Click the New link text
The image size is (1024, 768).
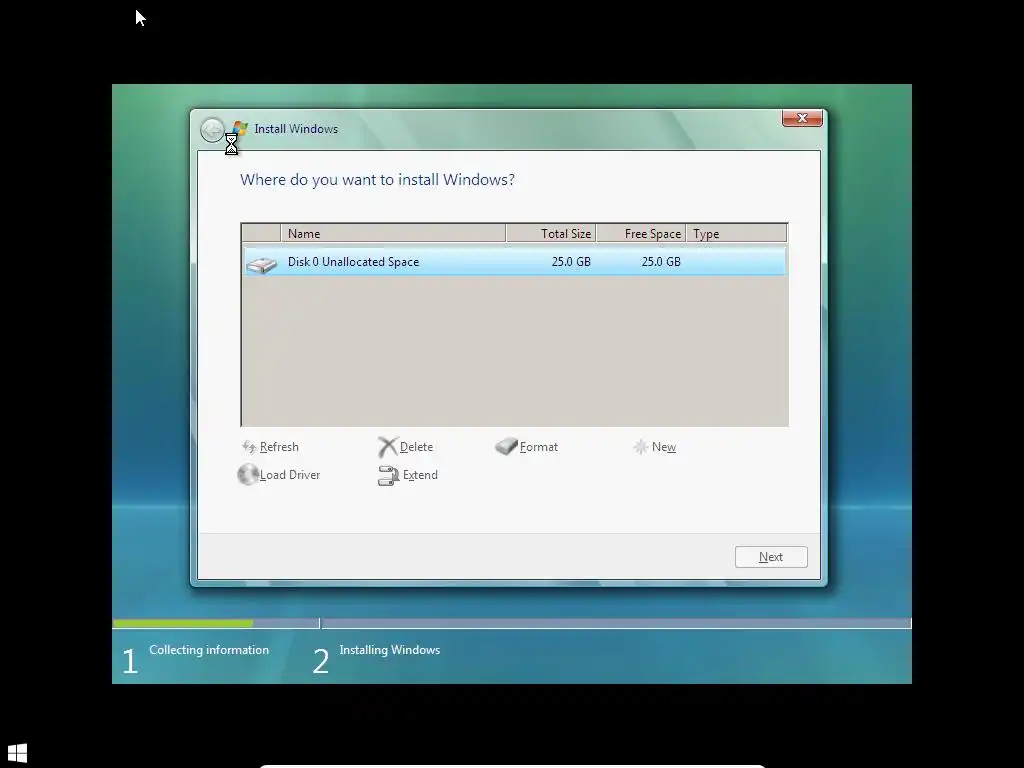(664, 447)
